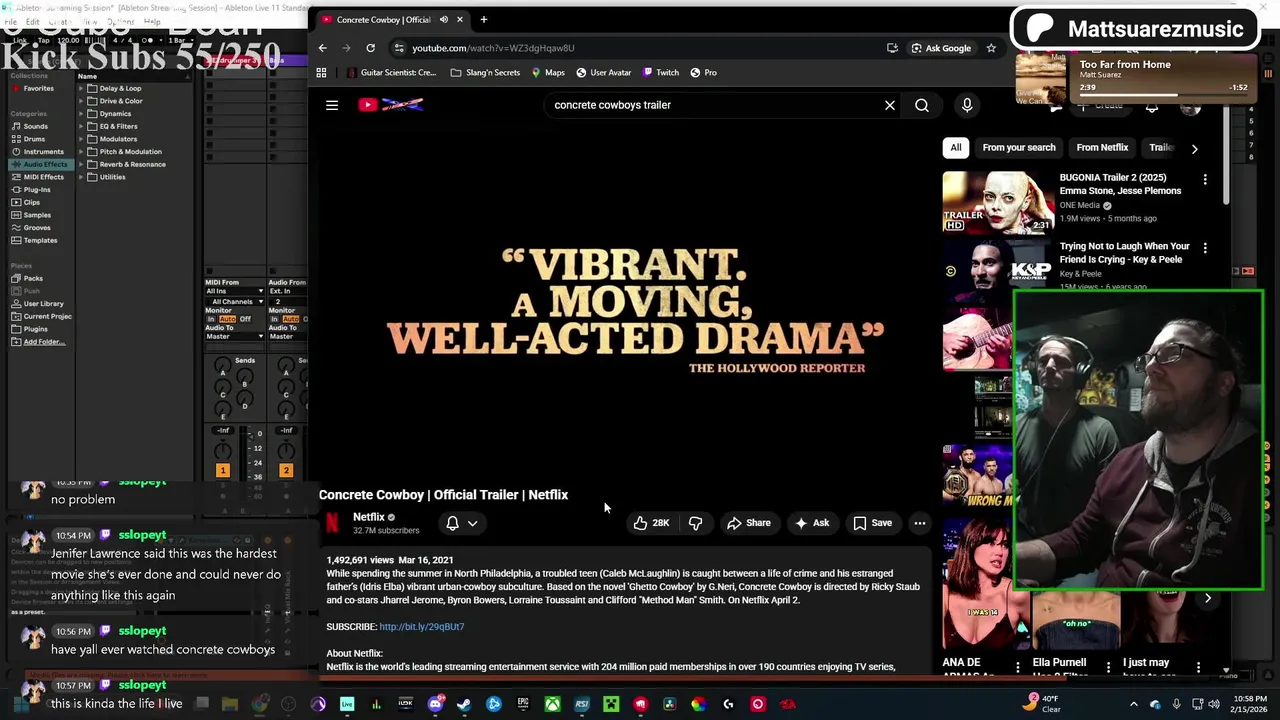Install or cast page icon in address bar
Image resolution: width=1280 pixels, height=720 pixels.
pos(892,48)
